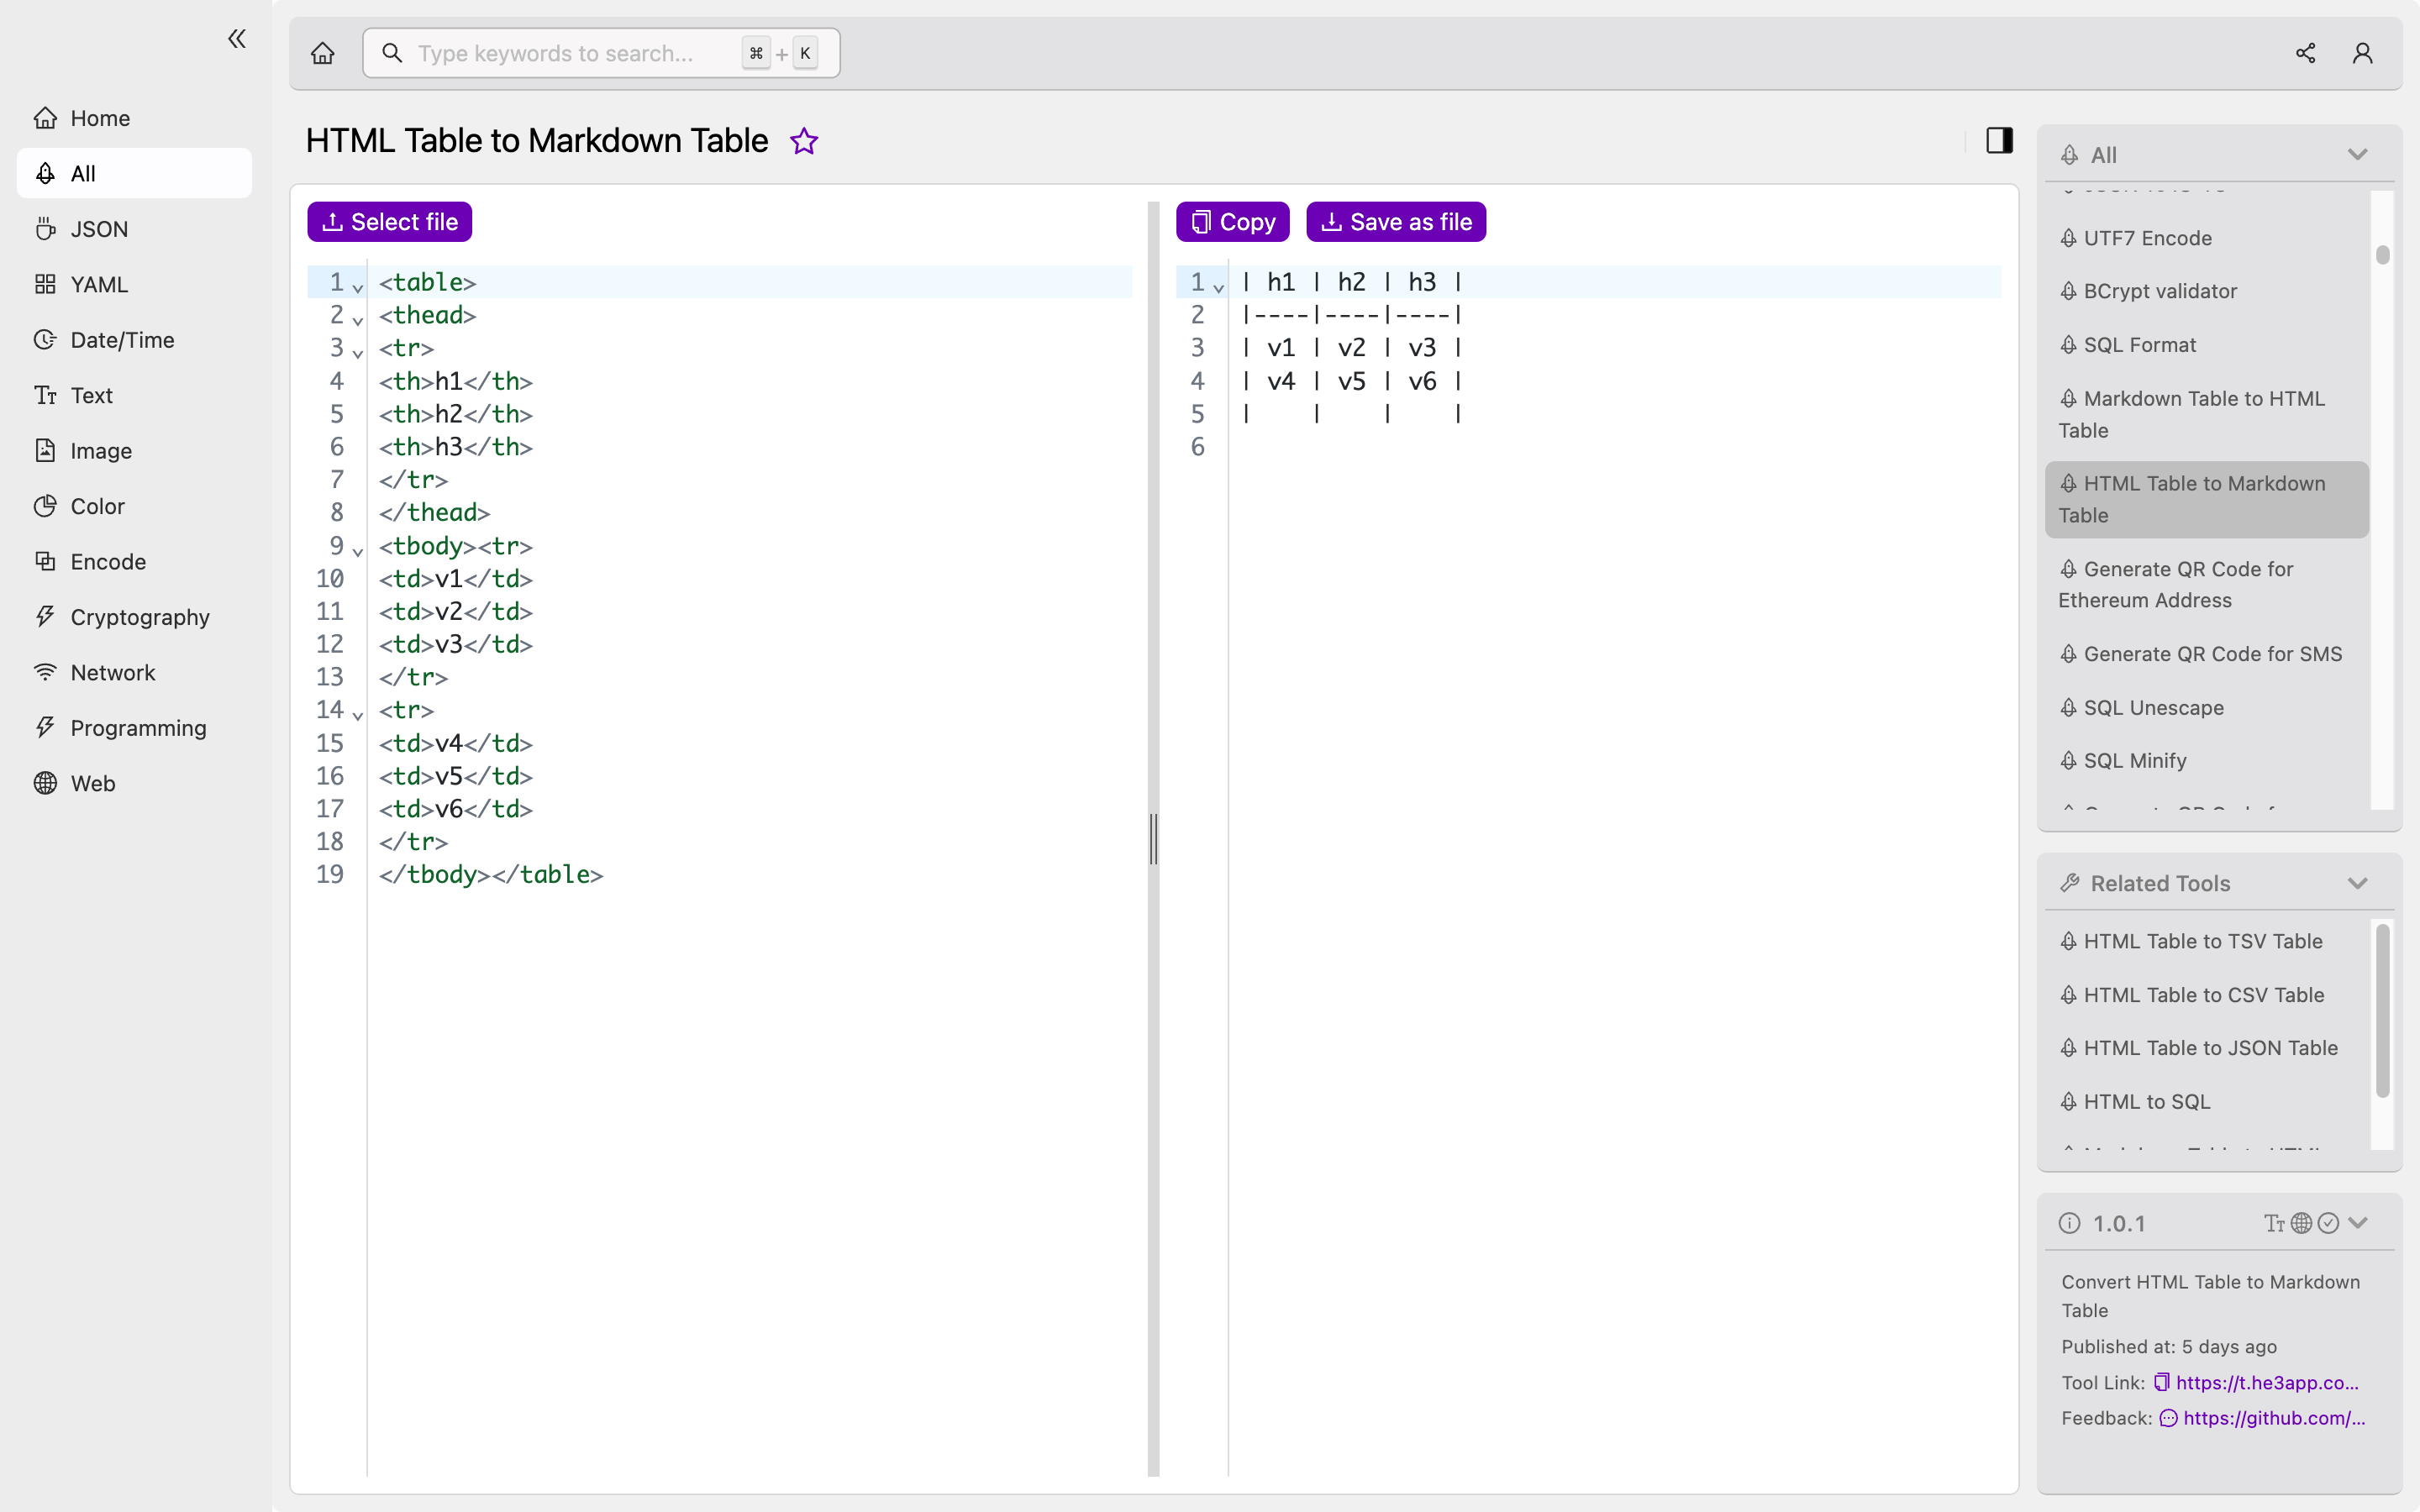Select the Cryptography menu item in sidebar

(141, 617)
